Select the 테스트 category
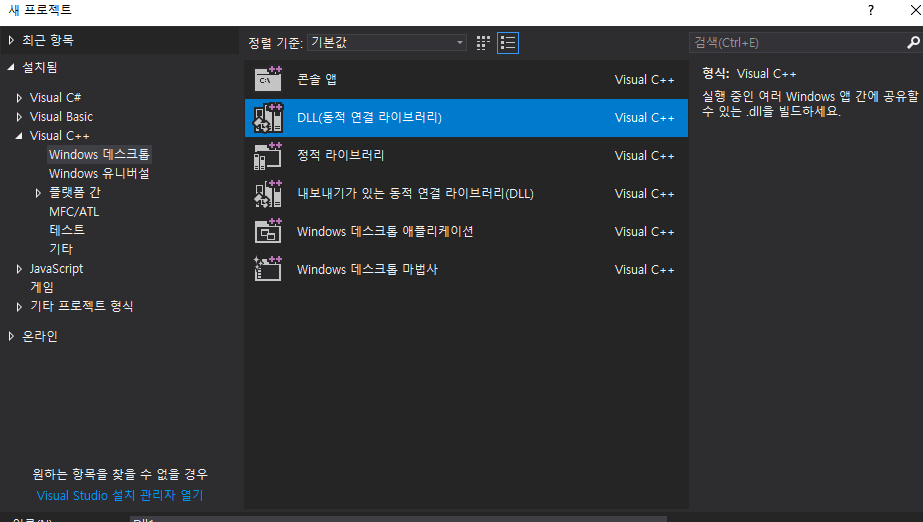 (x=67, y=230)
